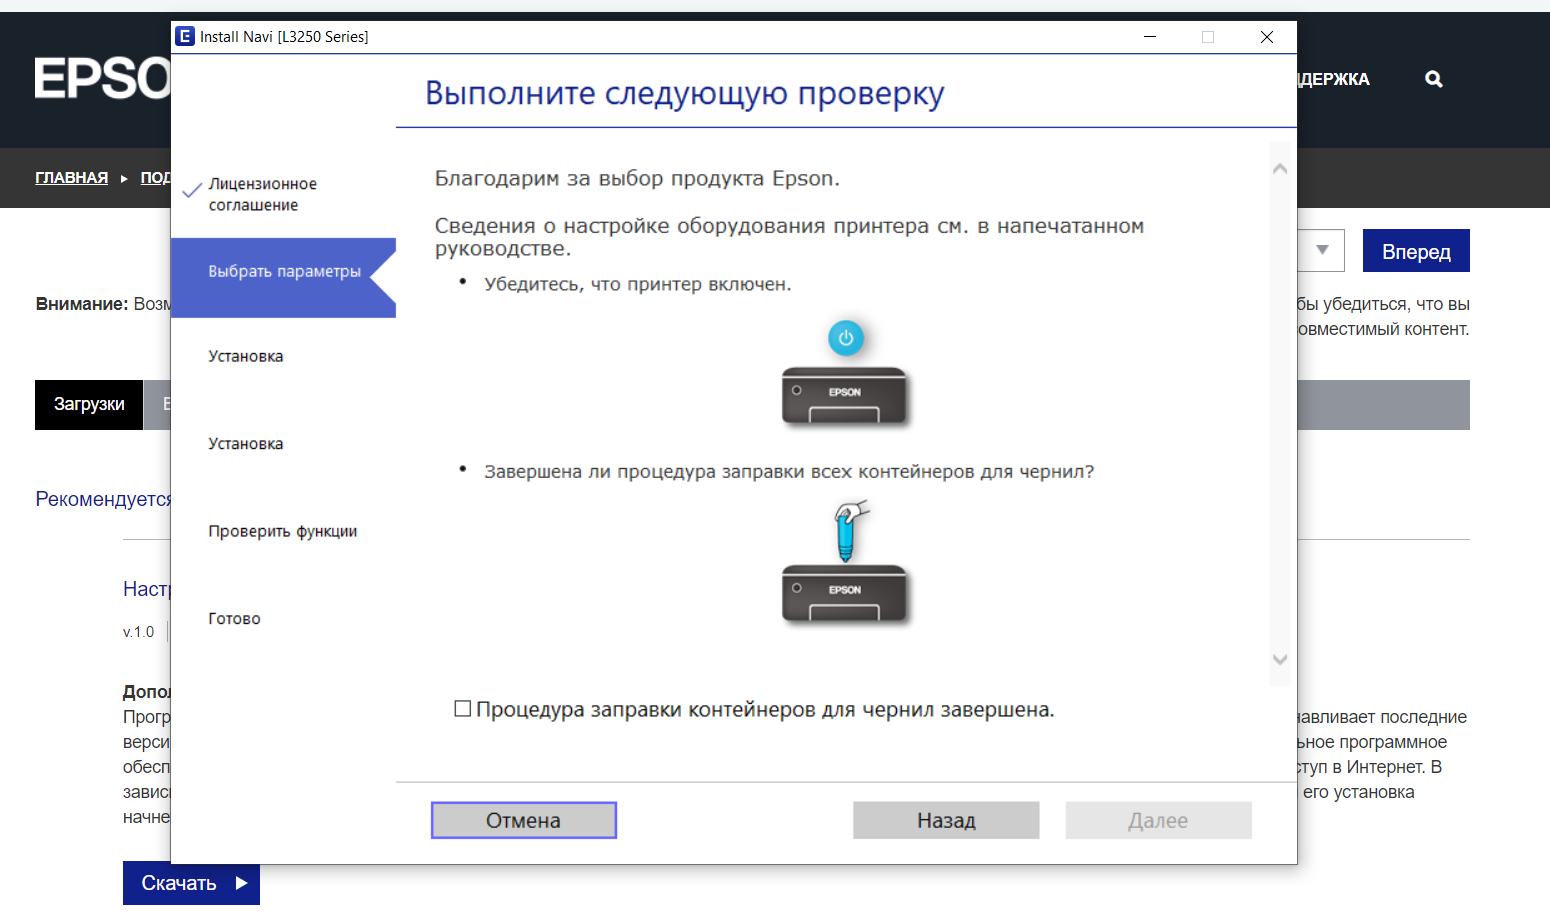
Task: Select Готово step in sidebar
Action: pos(234,619)
